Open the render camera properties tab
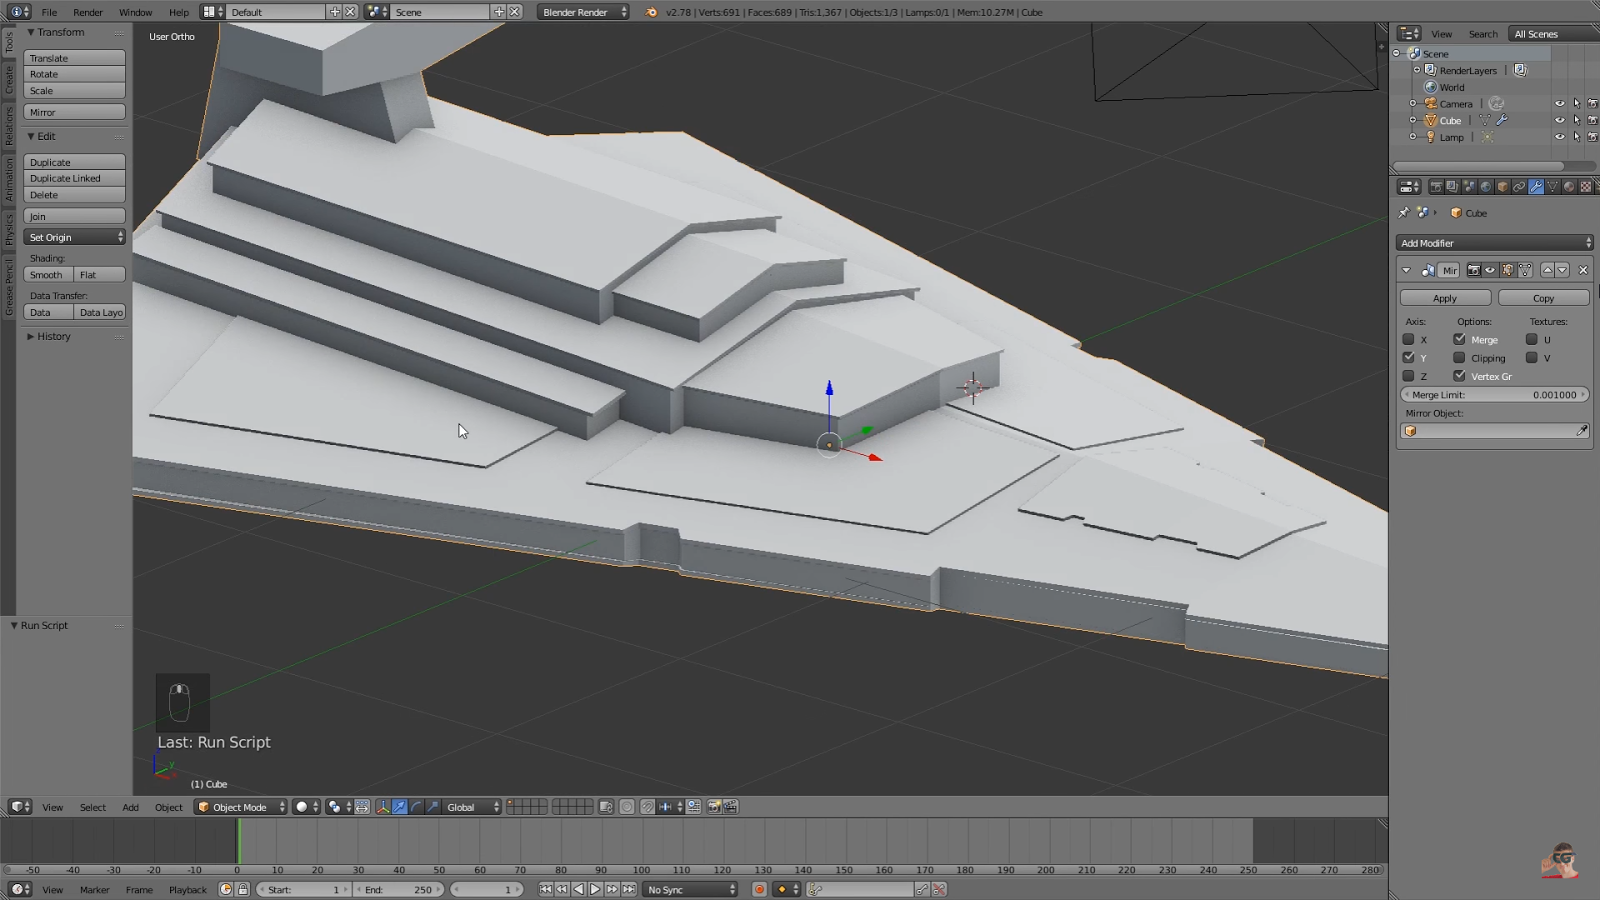Image resolution: width=1600 pixels, height=900 pixels. [1436, 187]
